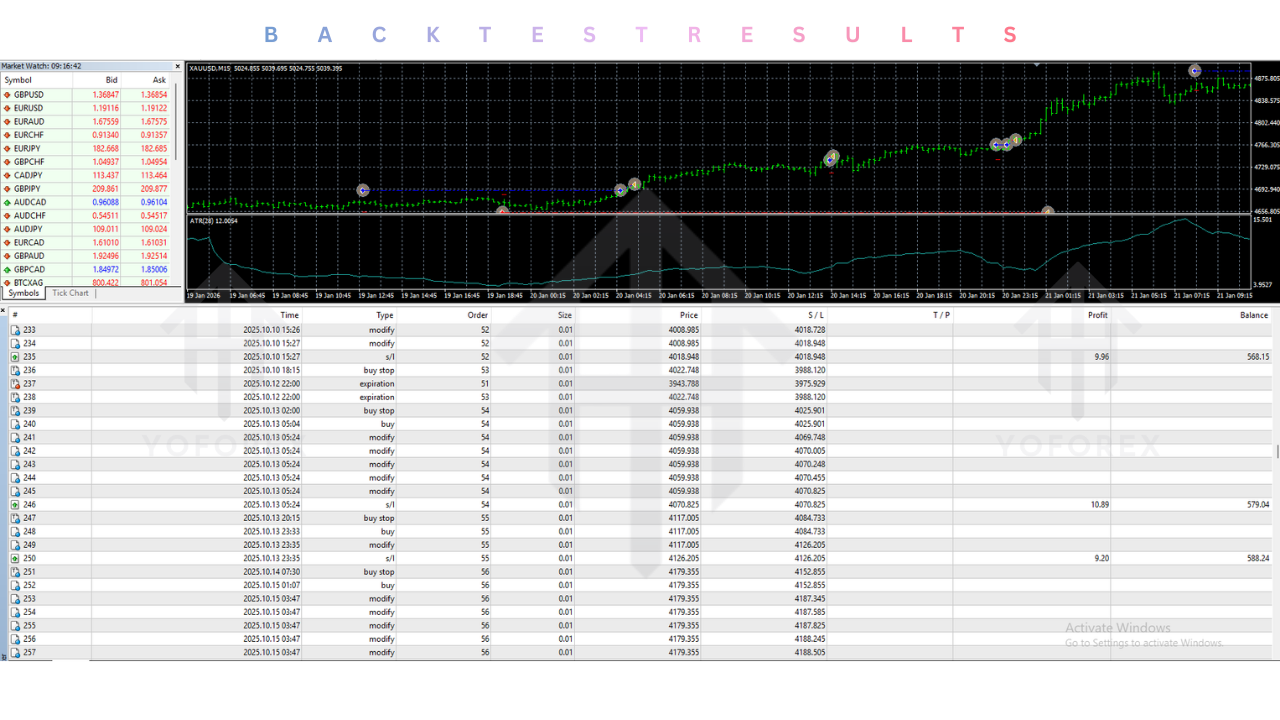Viewport: 1280px width, 720px height.
Task: Click the trade marker on the chart peak
Action: pos(1194,71)
